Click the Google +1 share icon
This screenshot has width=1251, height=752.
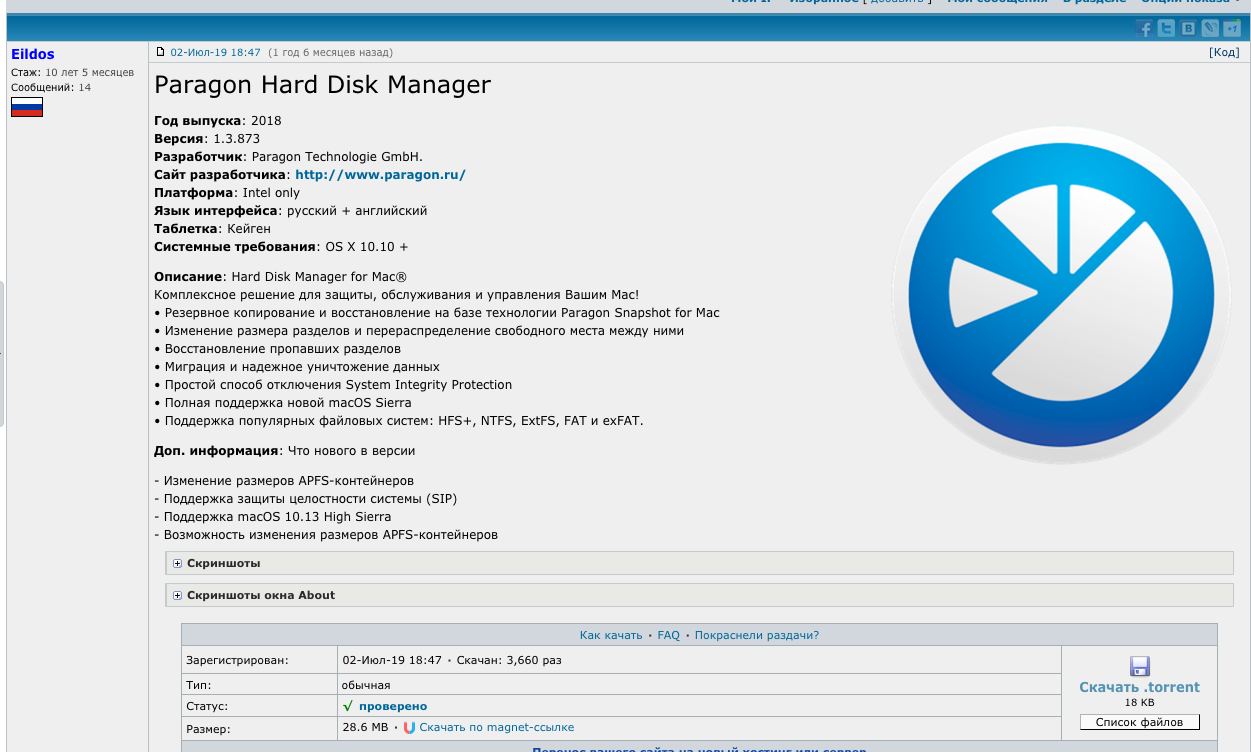[x=1232, y=29]
